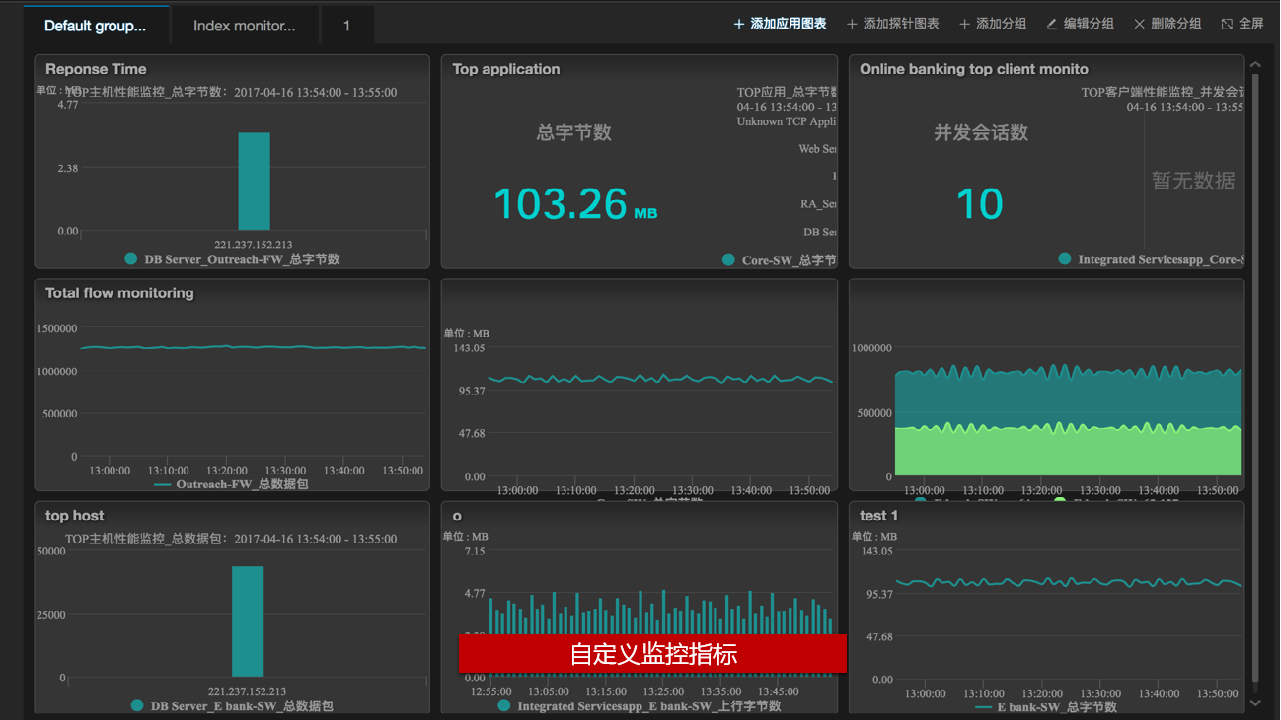The width and height of the screenshot is (1281, 720).
Task: Click the top host panel title
Action: click(x=74, y=516)
